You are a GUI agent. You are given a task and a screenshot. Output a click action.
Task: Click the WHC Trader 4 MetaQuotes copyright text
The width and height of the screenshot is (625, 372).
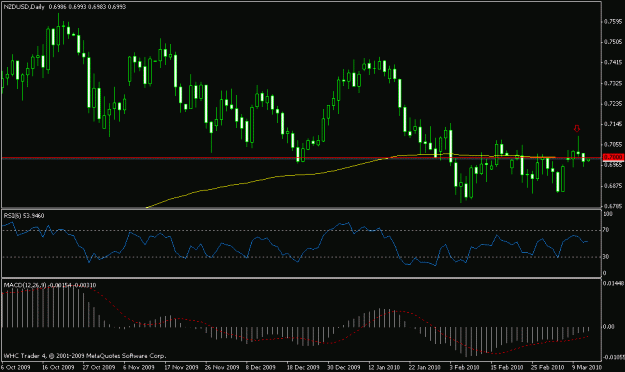(x=85, y=356)
